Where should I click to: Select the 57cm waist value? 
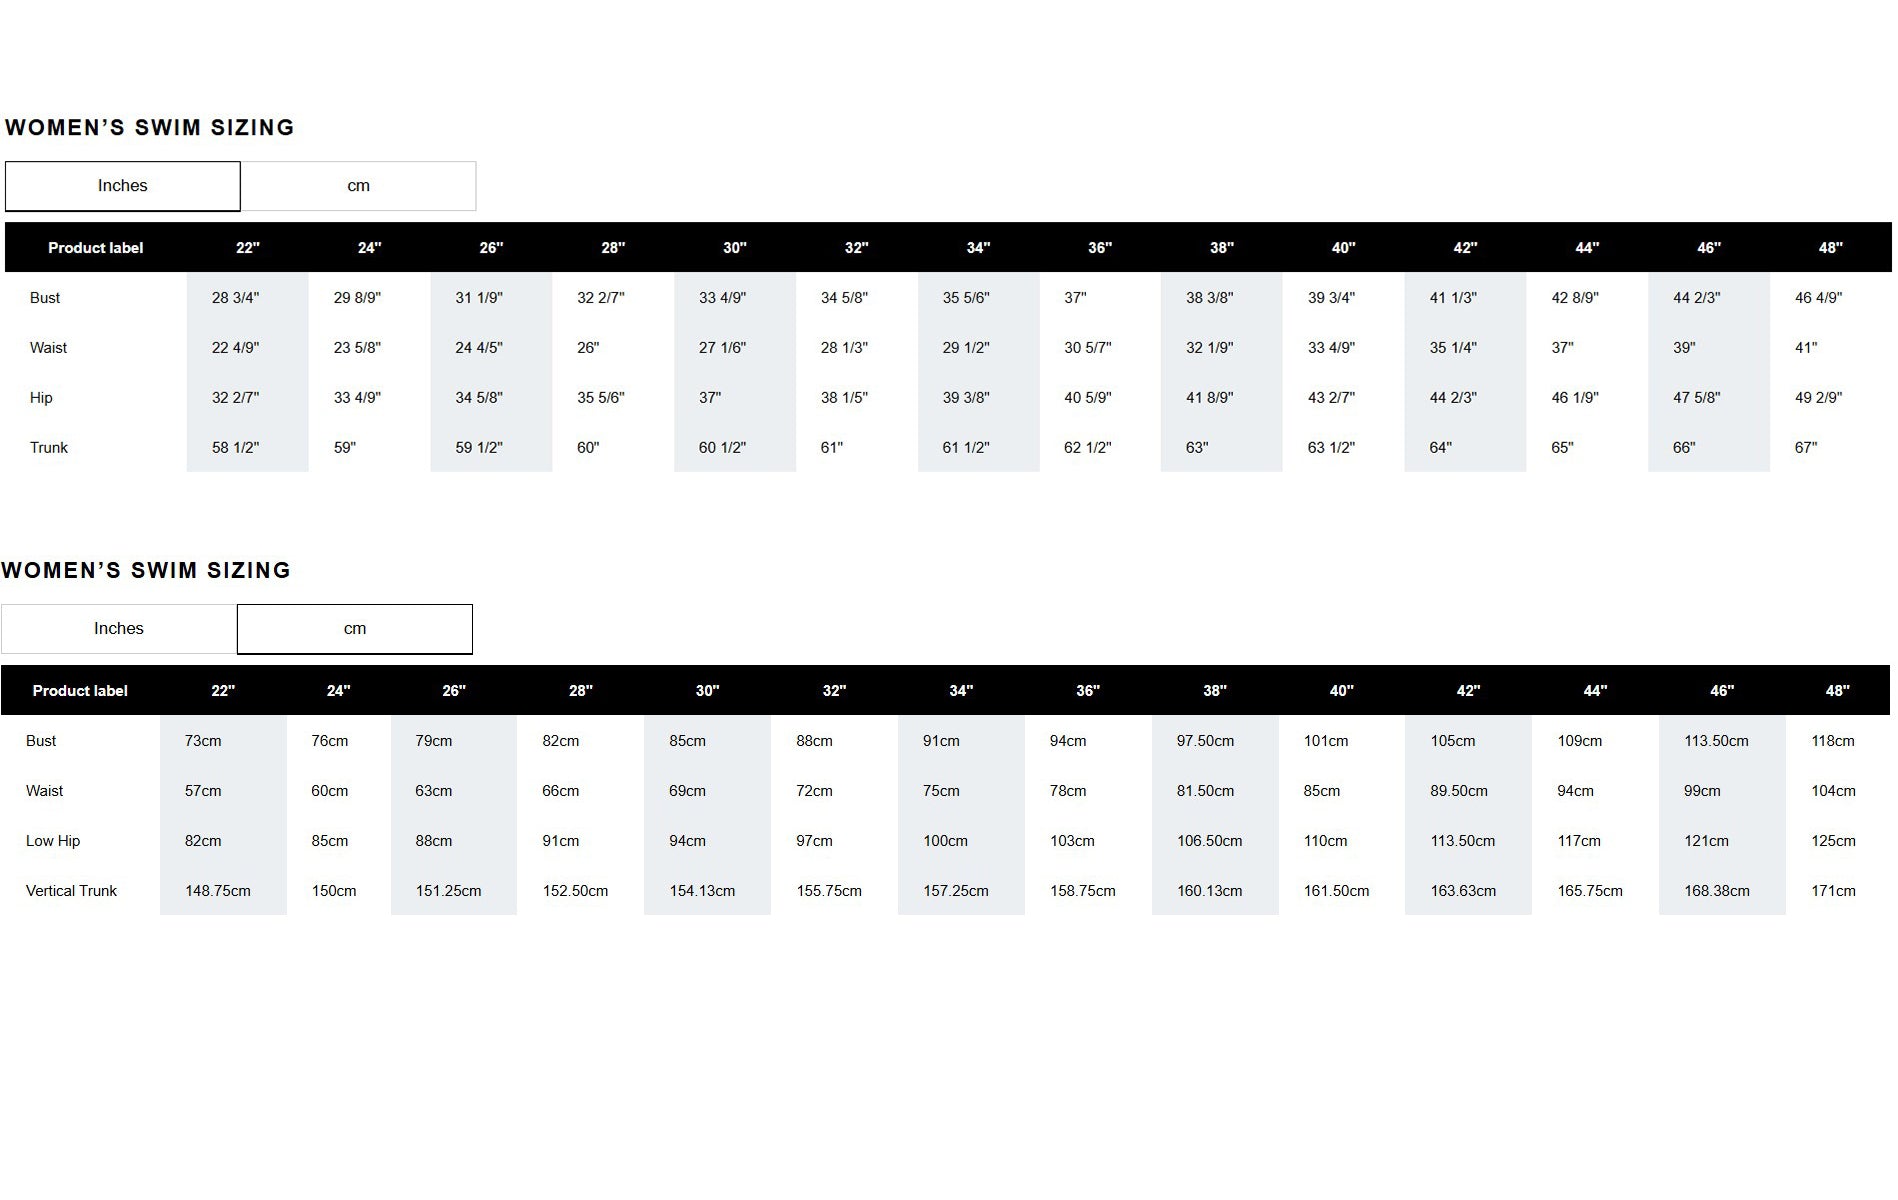coord(203,791)
